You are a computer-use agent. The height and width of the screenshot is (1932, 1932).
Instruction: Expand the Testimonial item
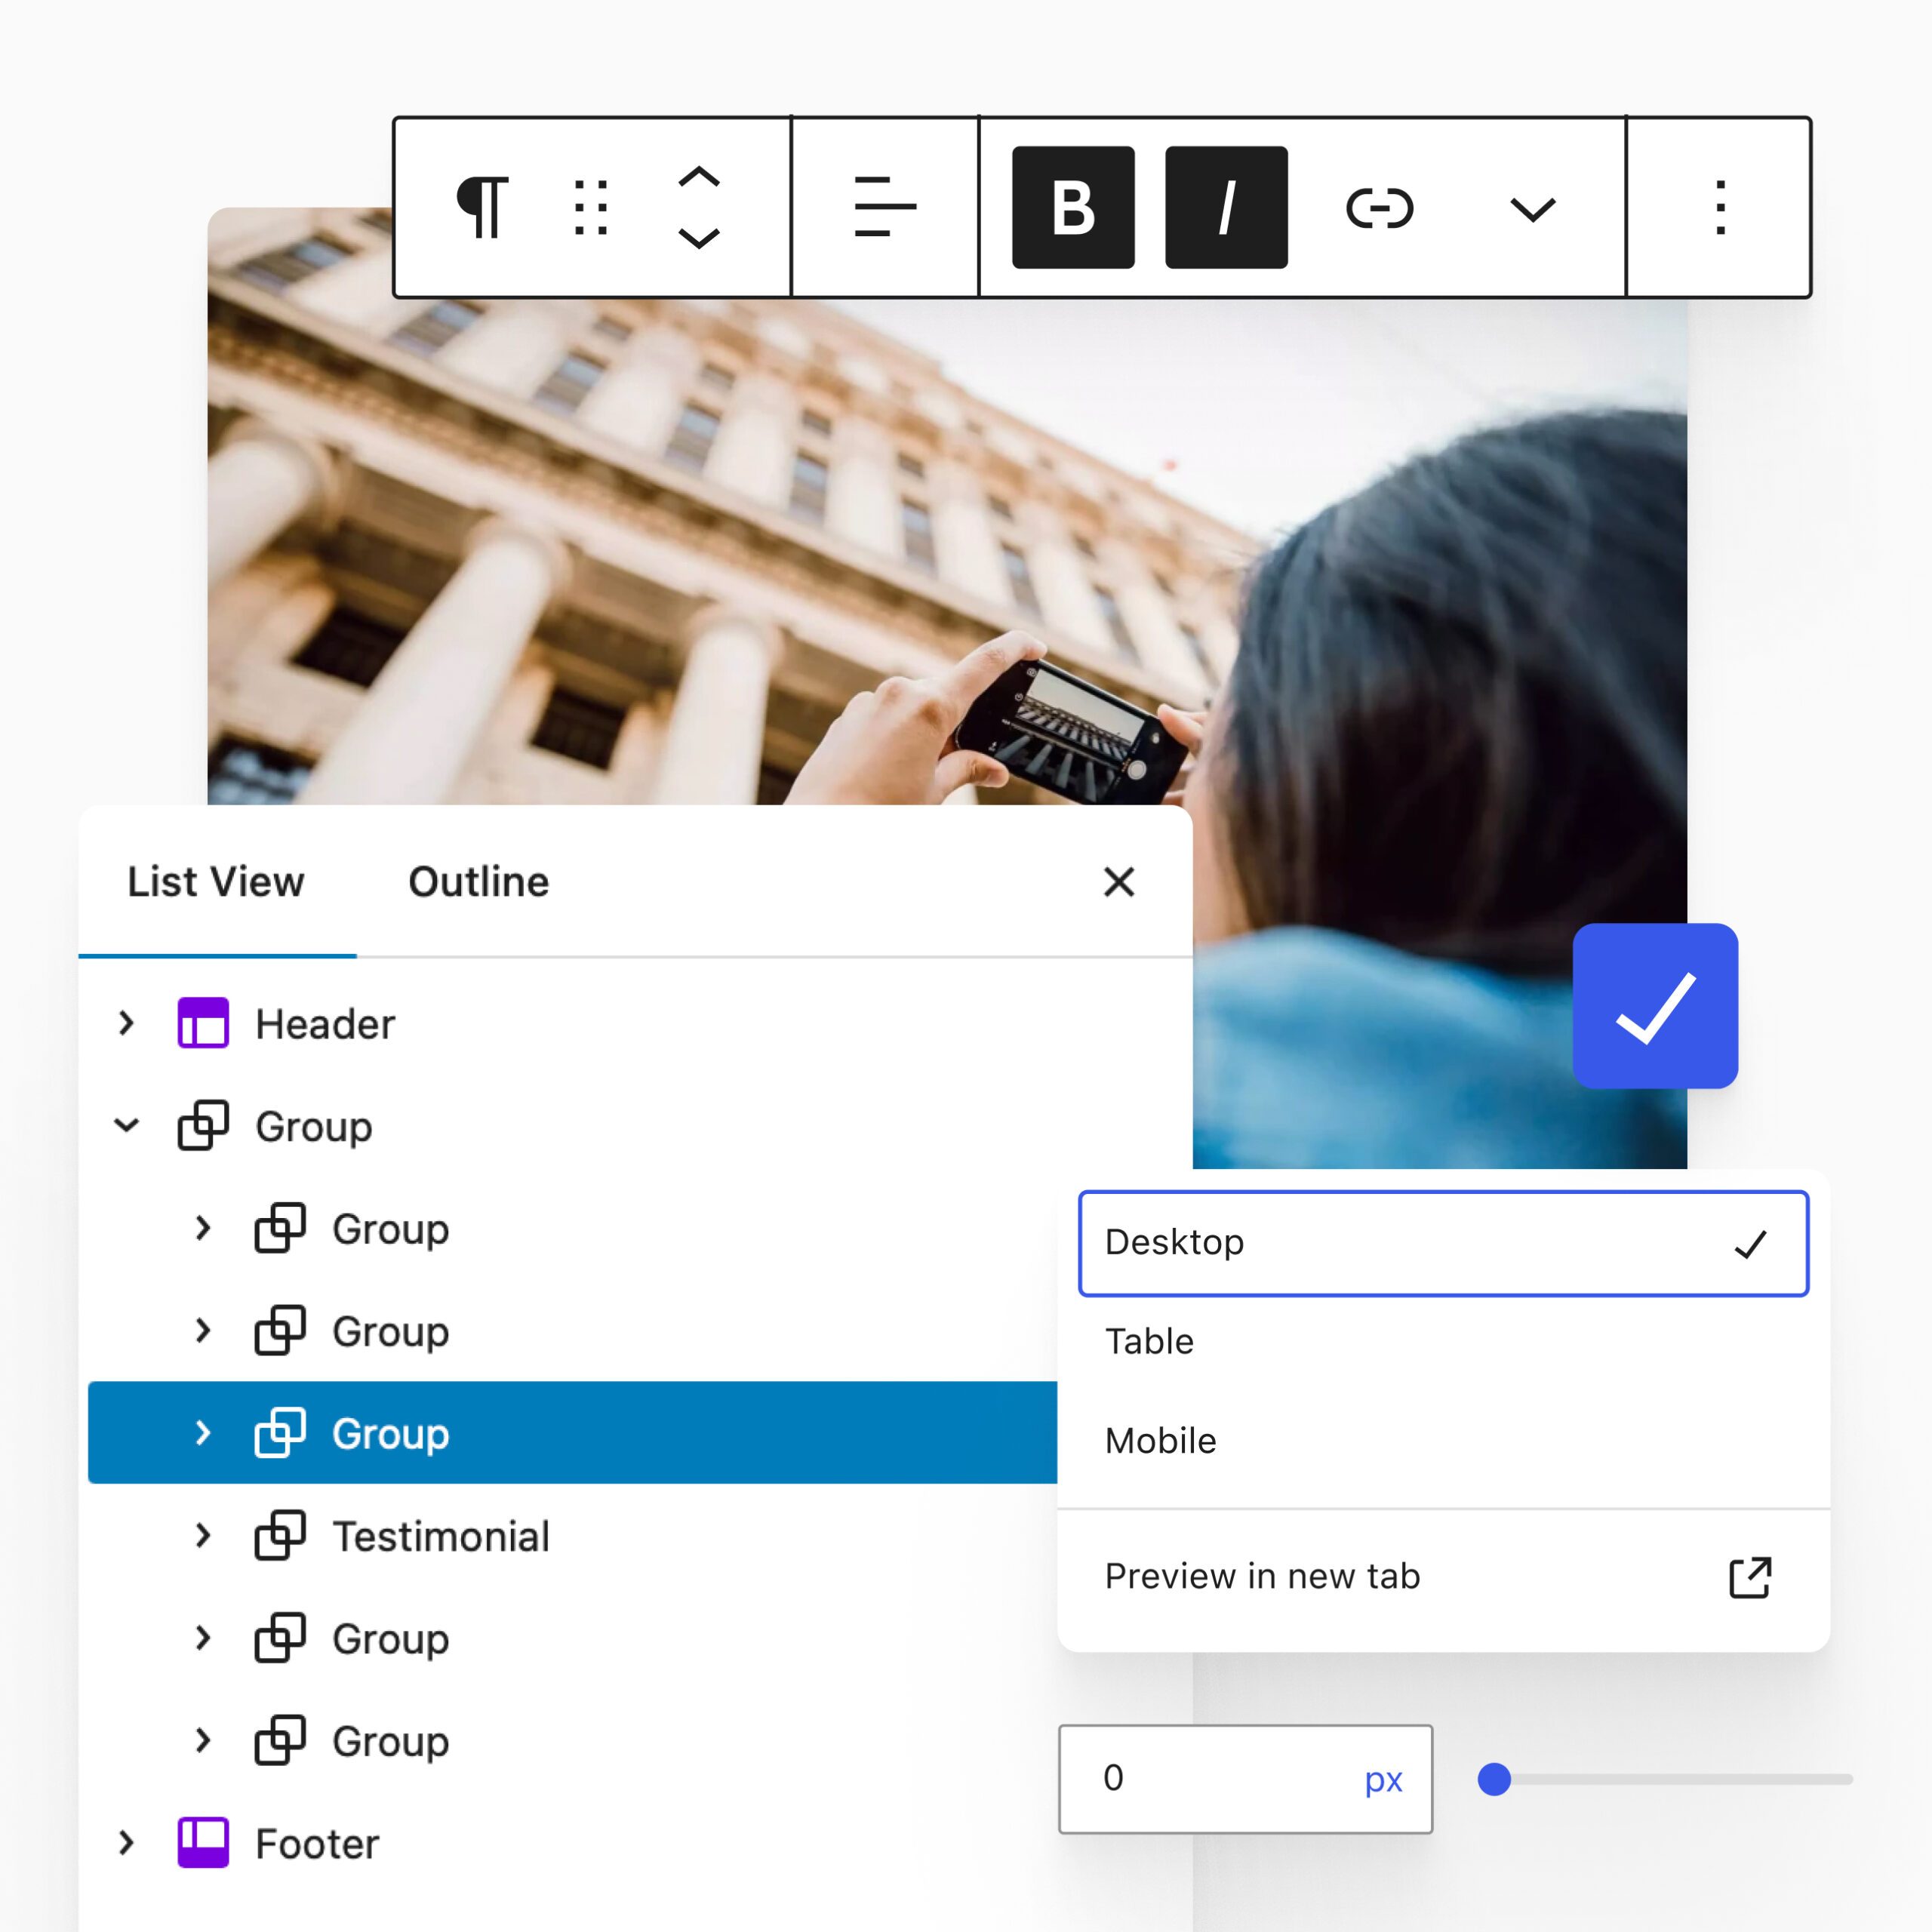[x=203, y=1535]
